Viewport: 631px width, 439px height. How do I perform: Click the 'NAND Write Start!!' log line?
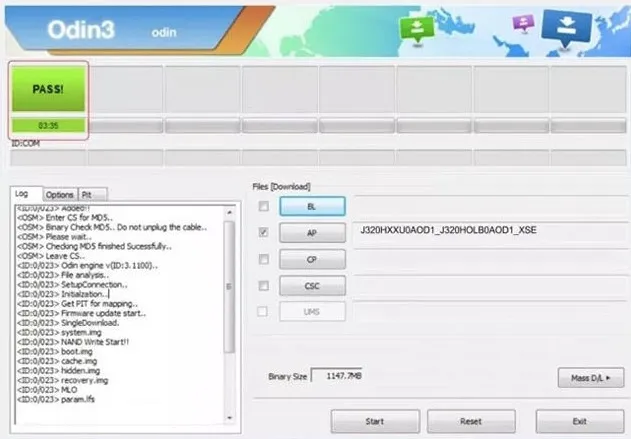tap(73, 342)
